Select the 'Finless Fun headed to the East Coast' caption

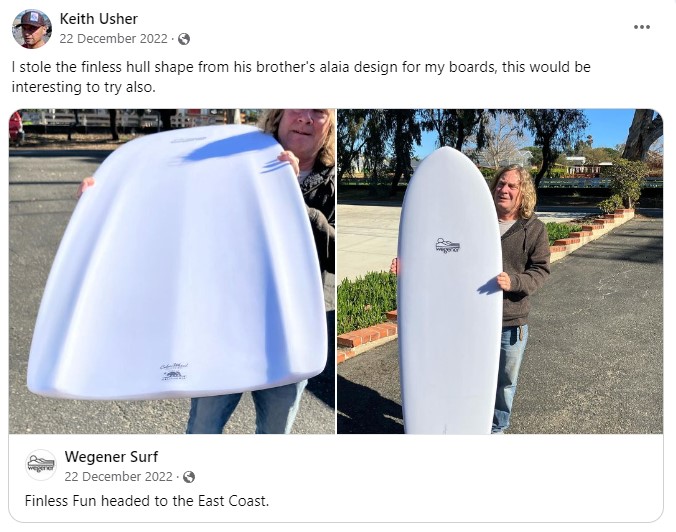coord(147,501)
